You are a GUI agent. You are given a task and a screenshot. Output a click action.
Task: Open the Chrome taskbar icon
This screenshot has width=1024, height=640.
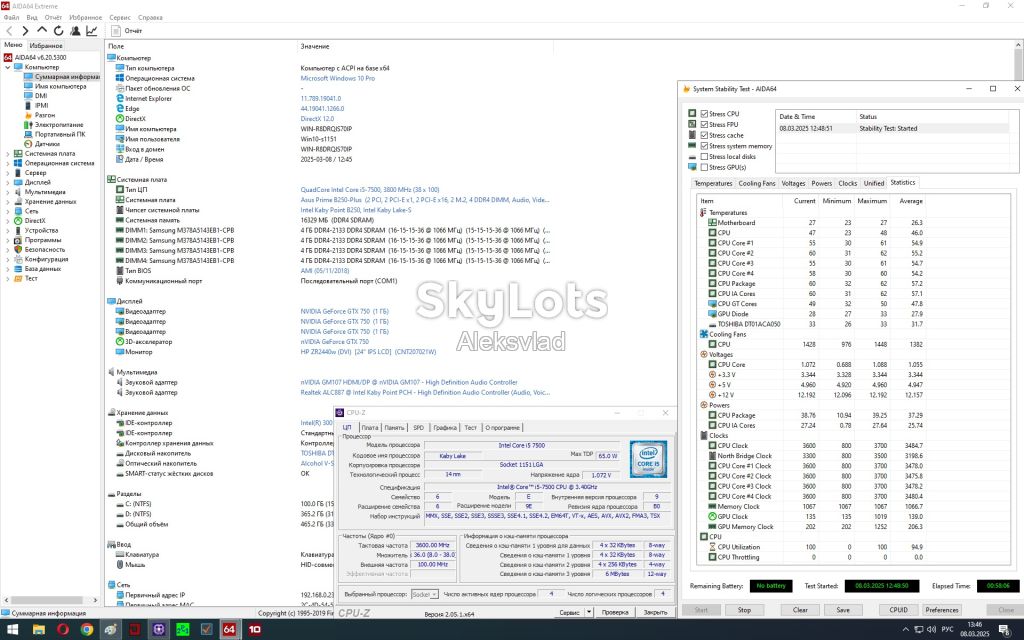[86, 630]
